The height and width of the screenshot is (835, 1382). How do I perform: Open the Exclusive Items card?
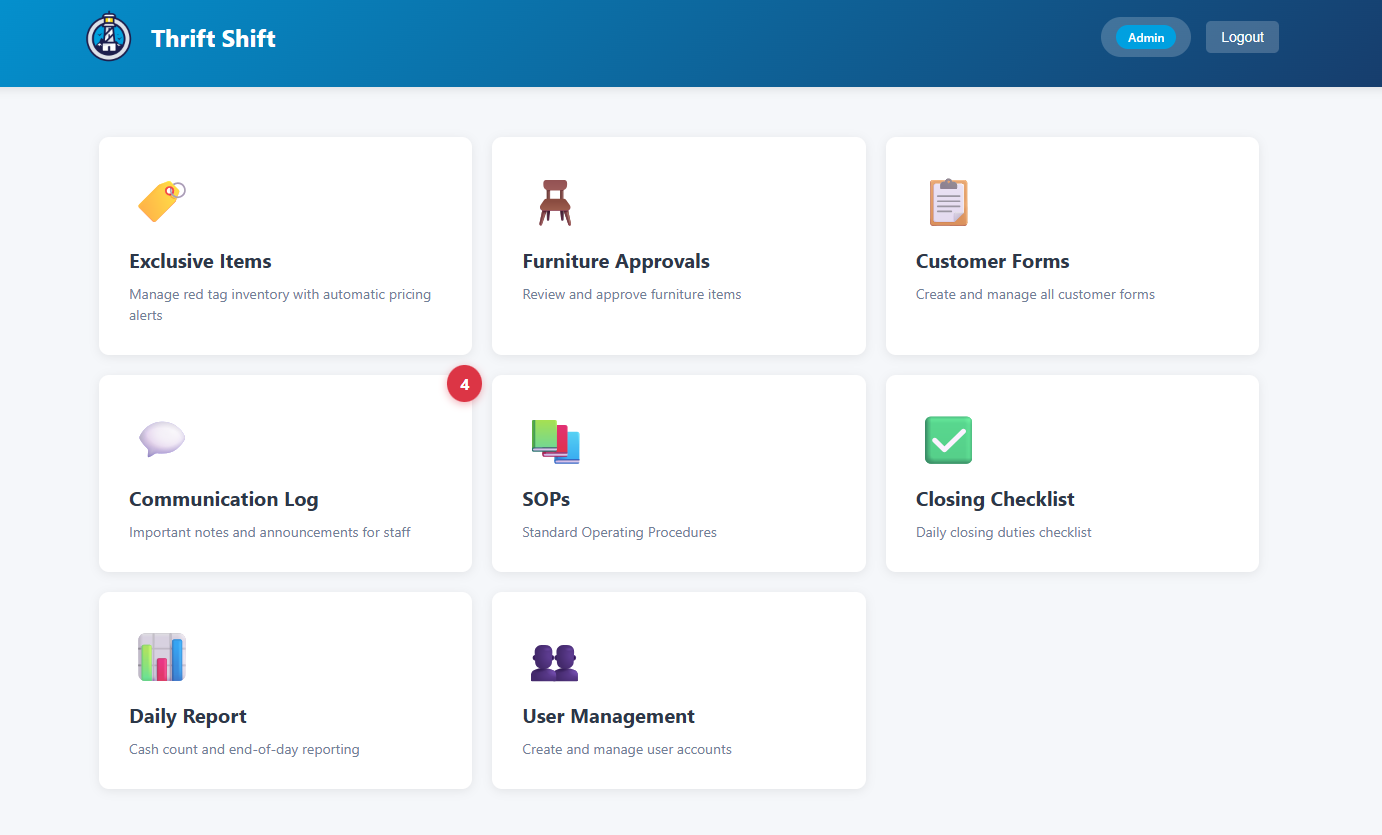click(x=285, y=246)
